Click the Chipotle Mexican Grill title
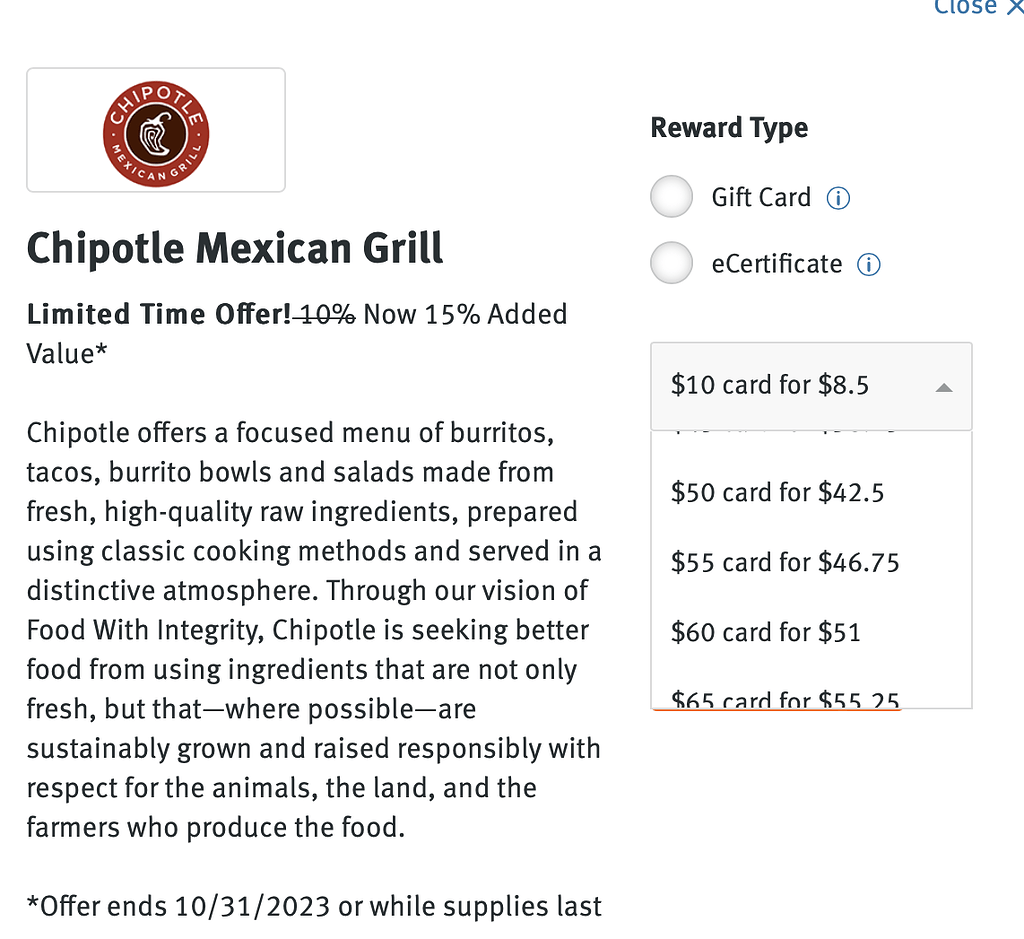 point(234,248)
